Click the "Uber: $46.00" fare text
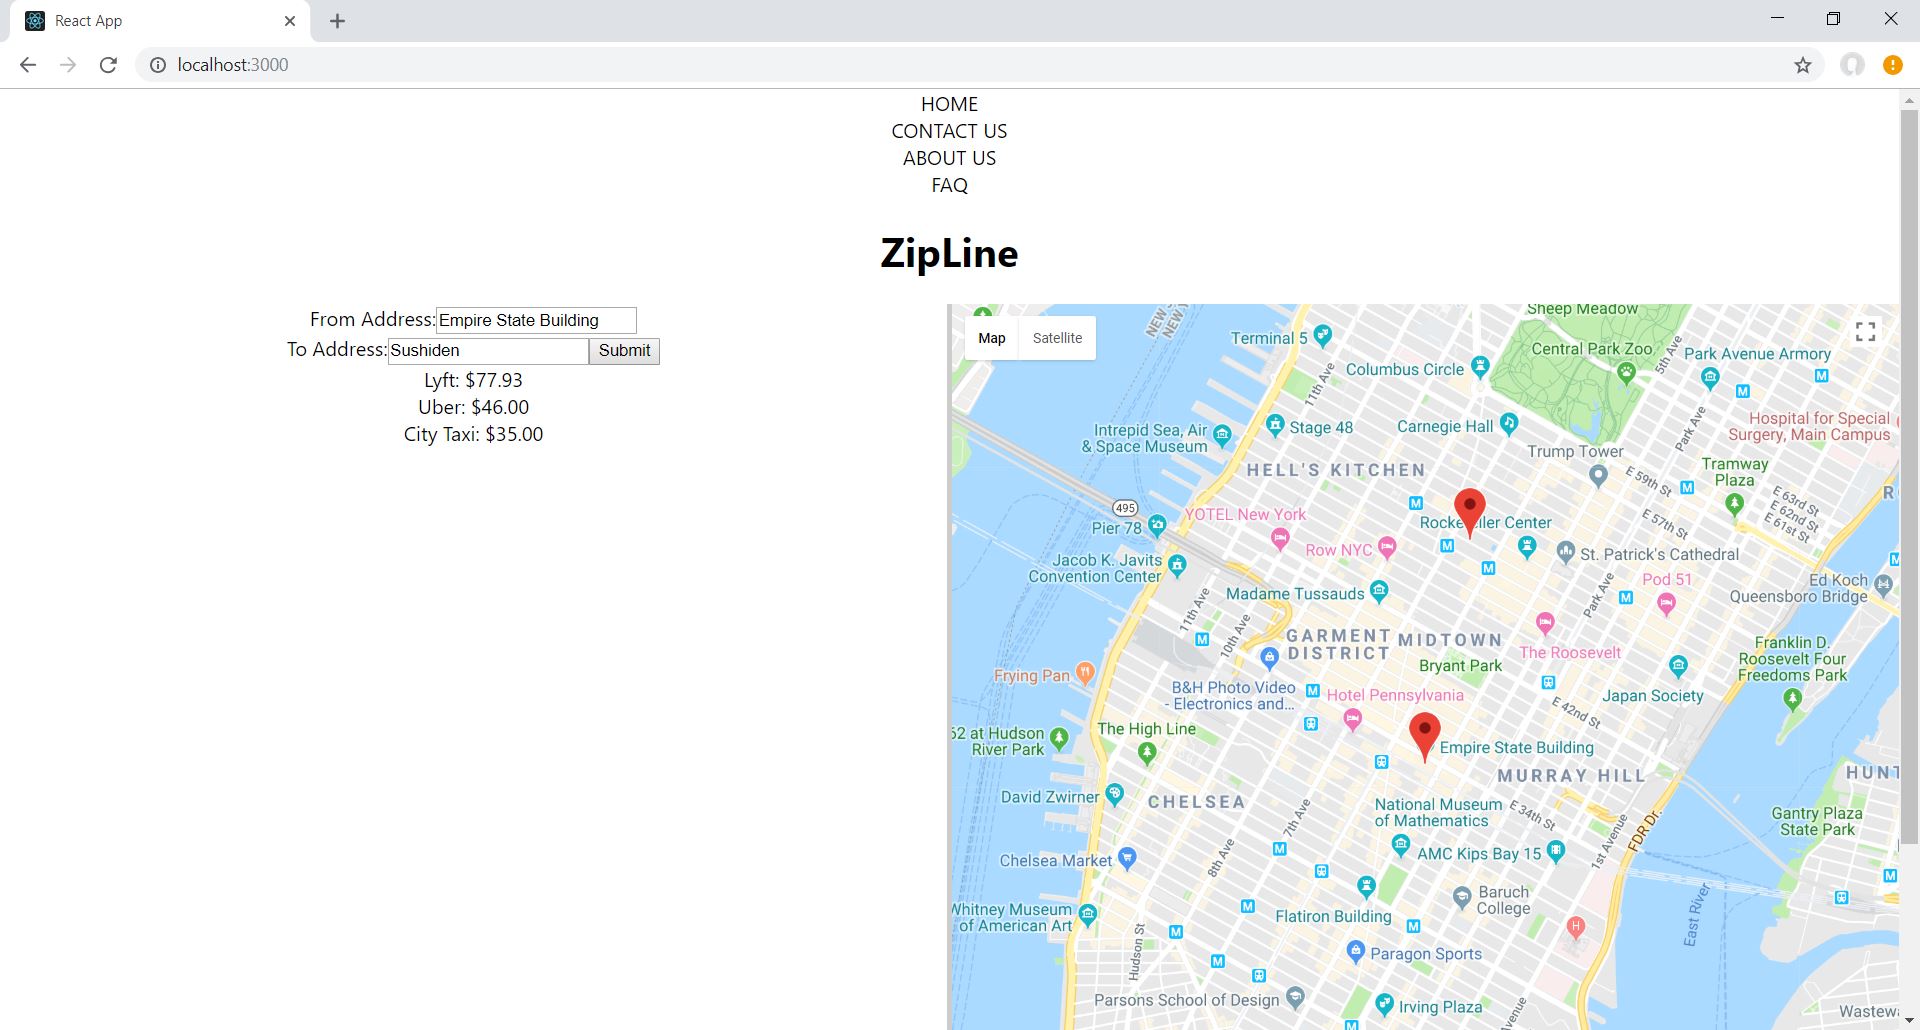The image size is (1920, 1030). [x=473, y=407]
